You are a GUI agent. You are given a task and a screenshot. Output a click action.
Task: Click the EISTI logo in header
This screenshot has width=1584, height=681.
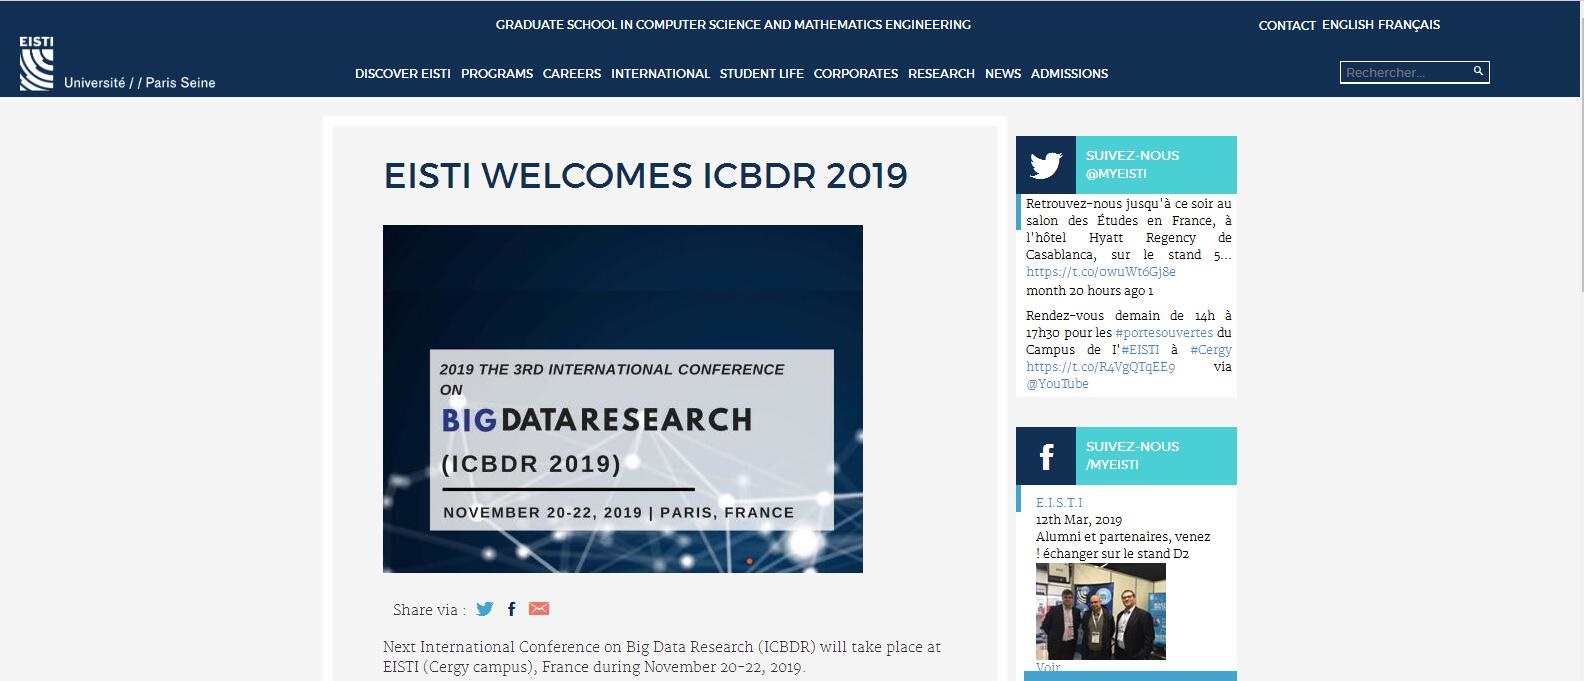(36, 63)
